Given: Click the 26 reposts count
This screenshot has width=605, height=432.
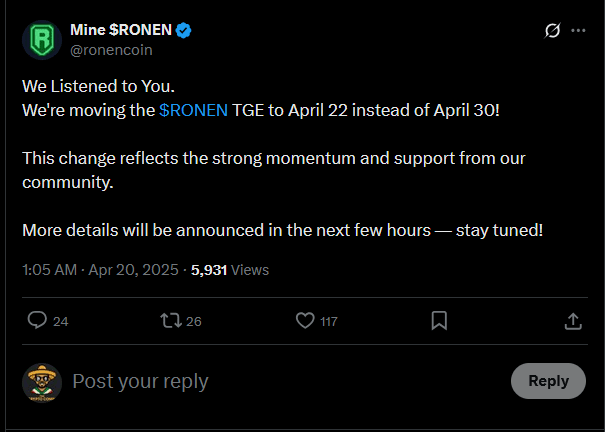Looking at the screenshot, I should [x=194, y=322].
